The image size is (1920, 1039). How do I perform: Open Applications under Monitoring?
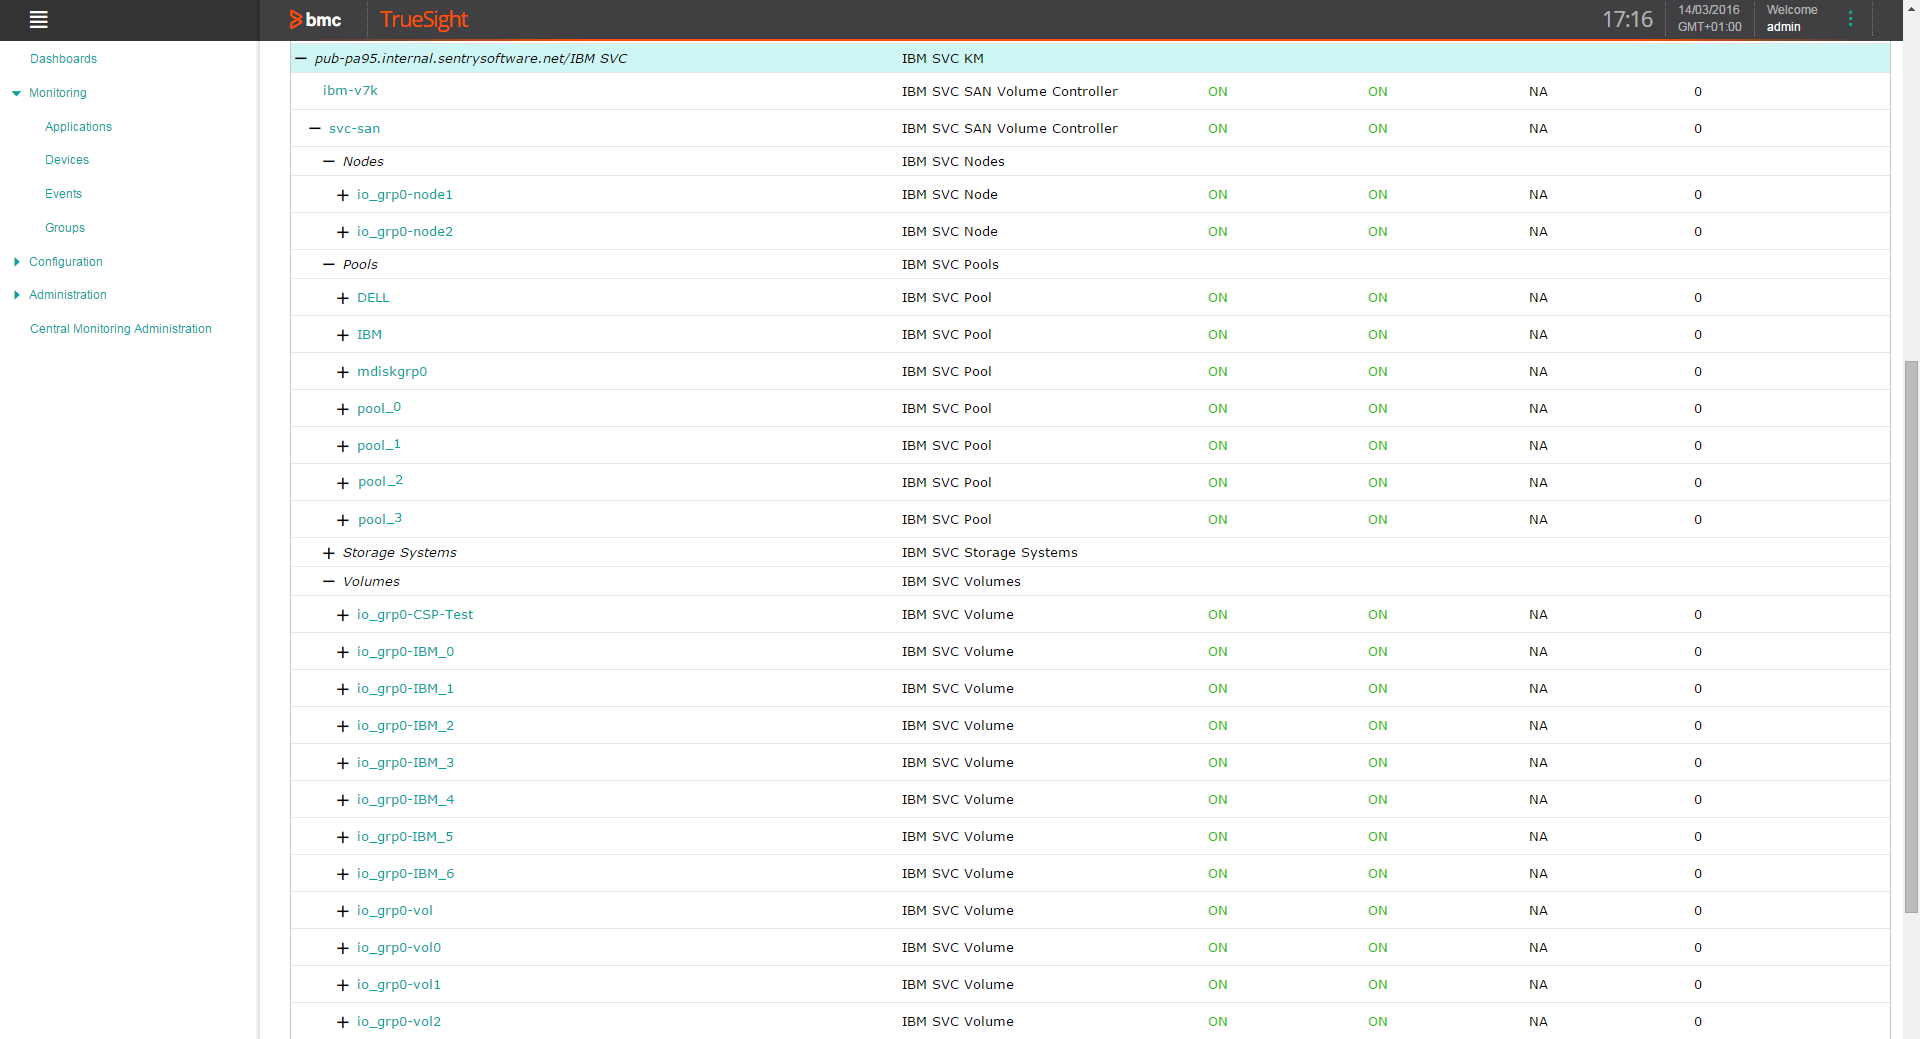pyautogui.click(x=78, y=127)
